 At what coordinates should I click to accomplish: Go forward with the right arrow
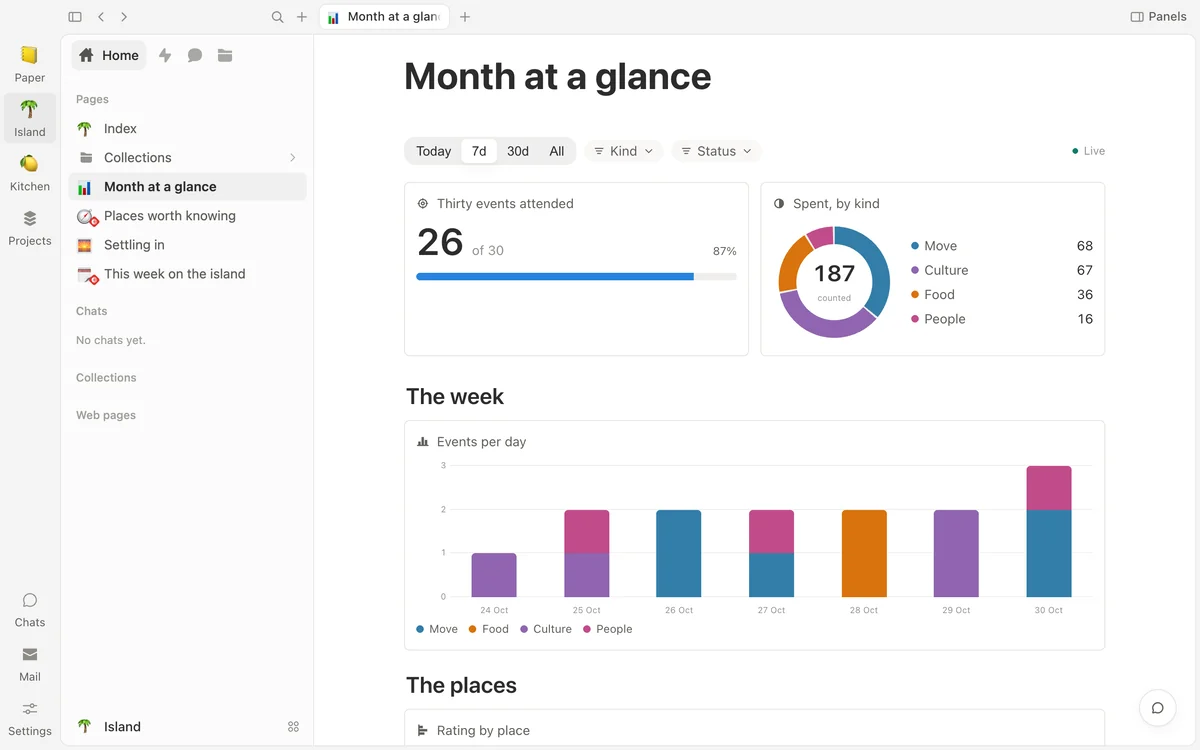point(124,17)
